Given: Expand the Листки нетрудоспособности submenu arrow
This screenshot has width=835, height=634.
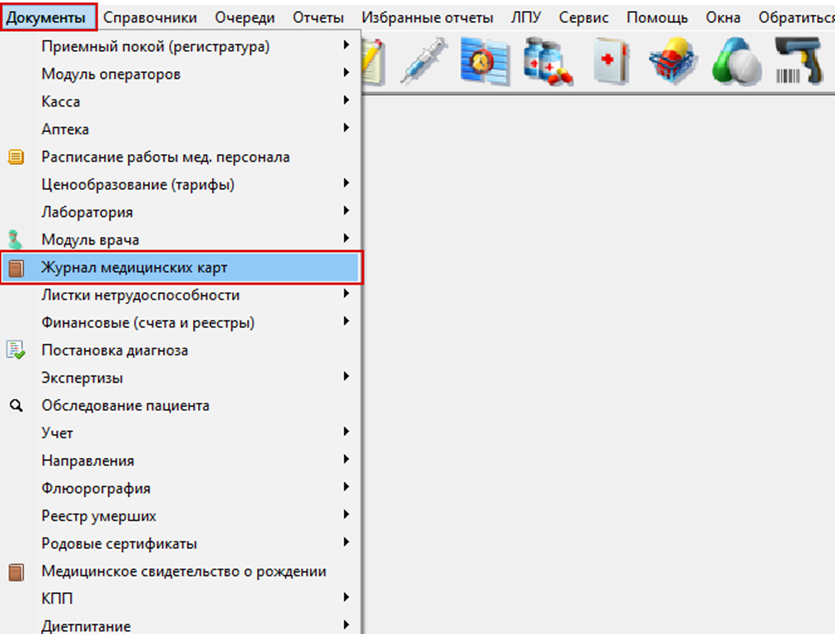Looking at the screenshot, I should click(346, 294).
